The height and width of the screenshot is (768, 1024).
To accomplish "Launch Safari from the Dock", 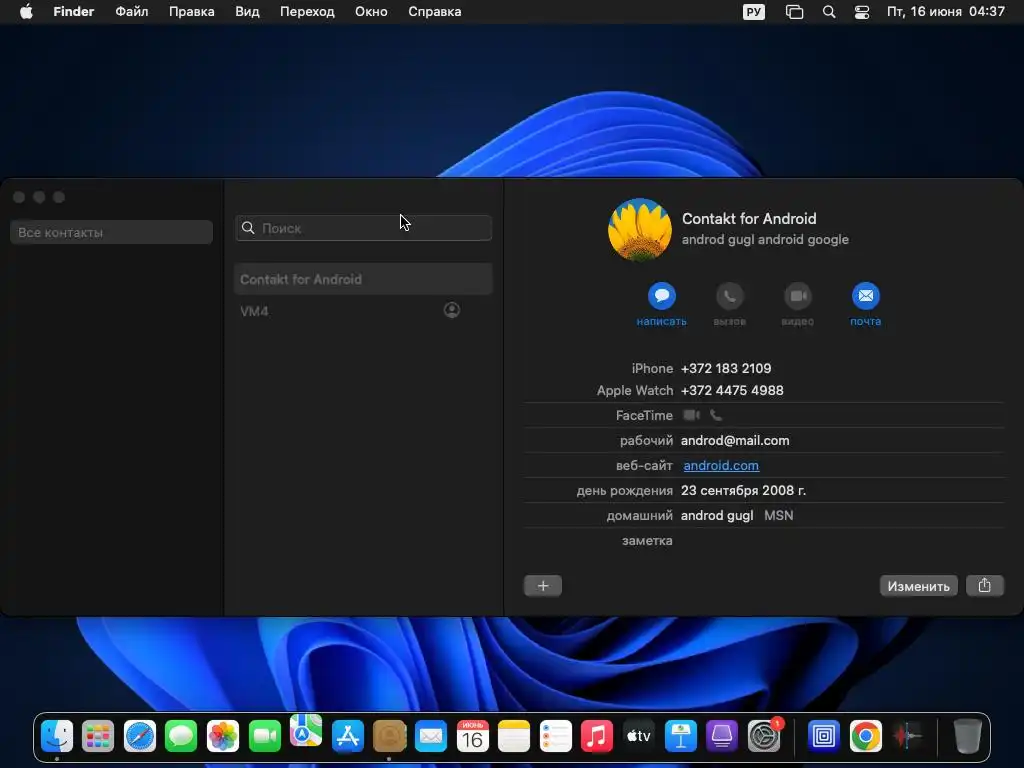I will (140, 736).
